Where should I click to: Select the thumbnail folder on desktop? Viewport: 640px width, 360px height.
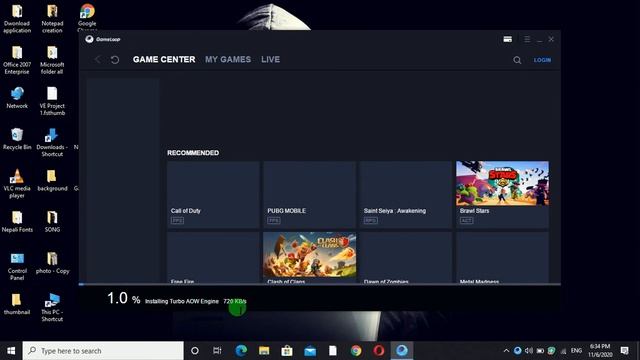(x=17, y=304)
